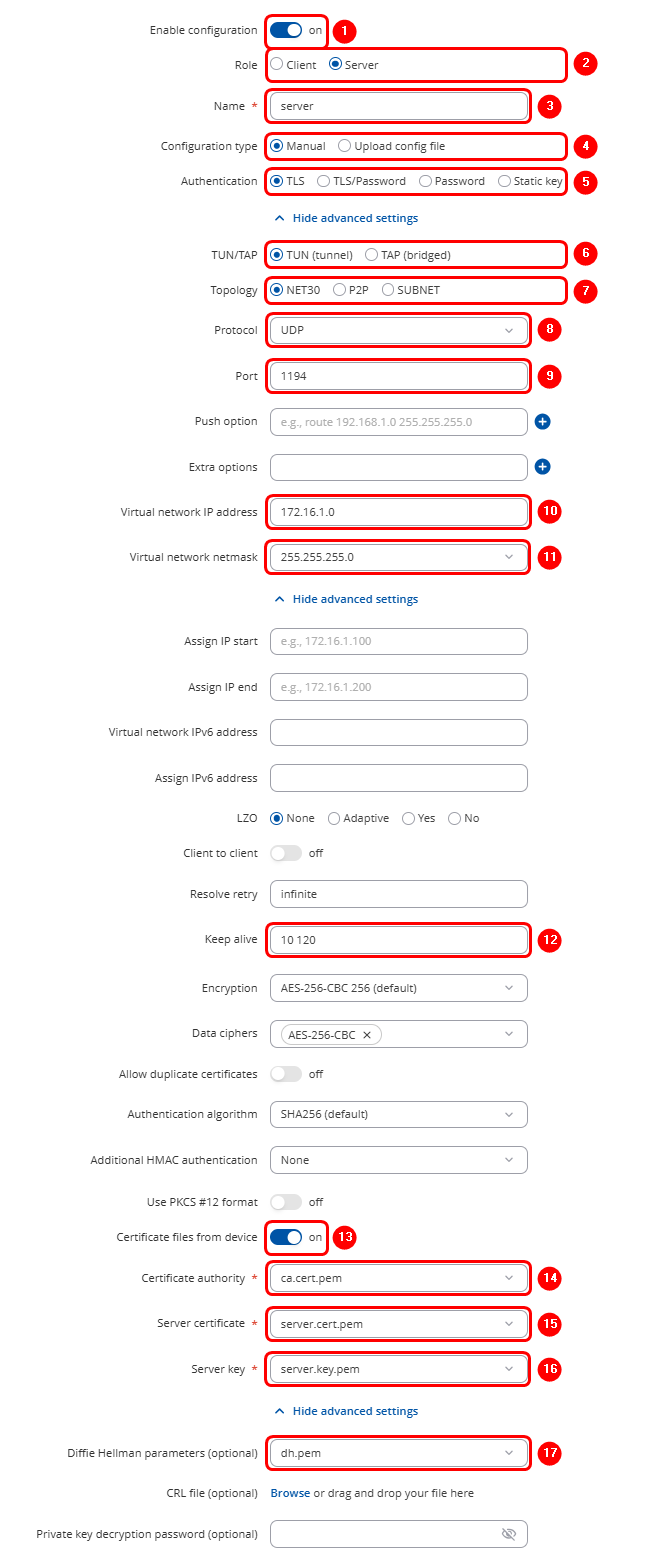Enable the Client to client switch
This screenshot has height=1557, width=647.
286,853
